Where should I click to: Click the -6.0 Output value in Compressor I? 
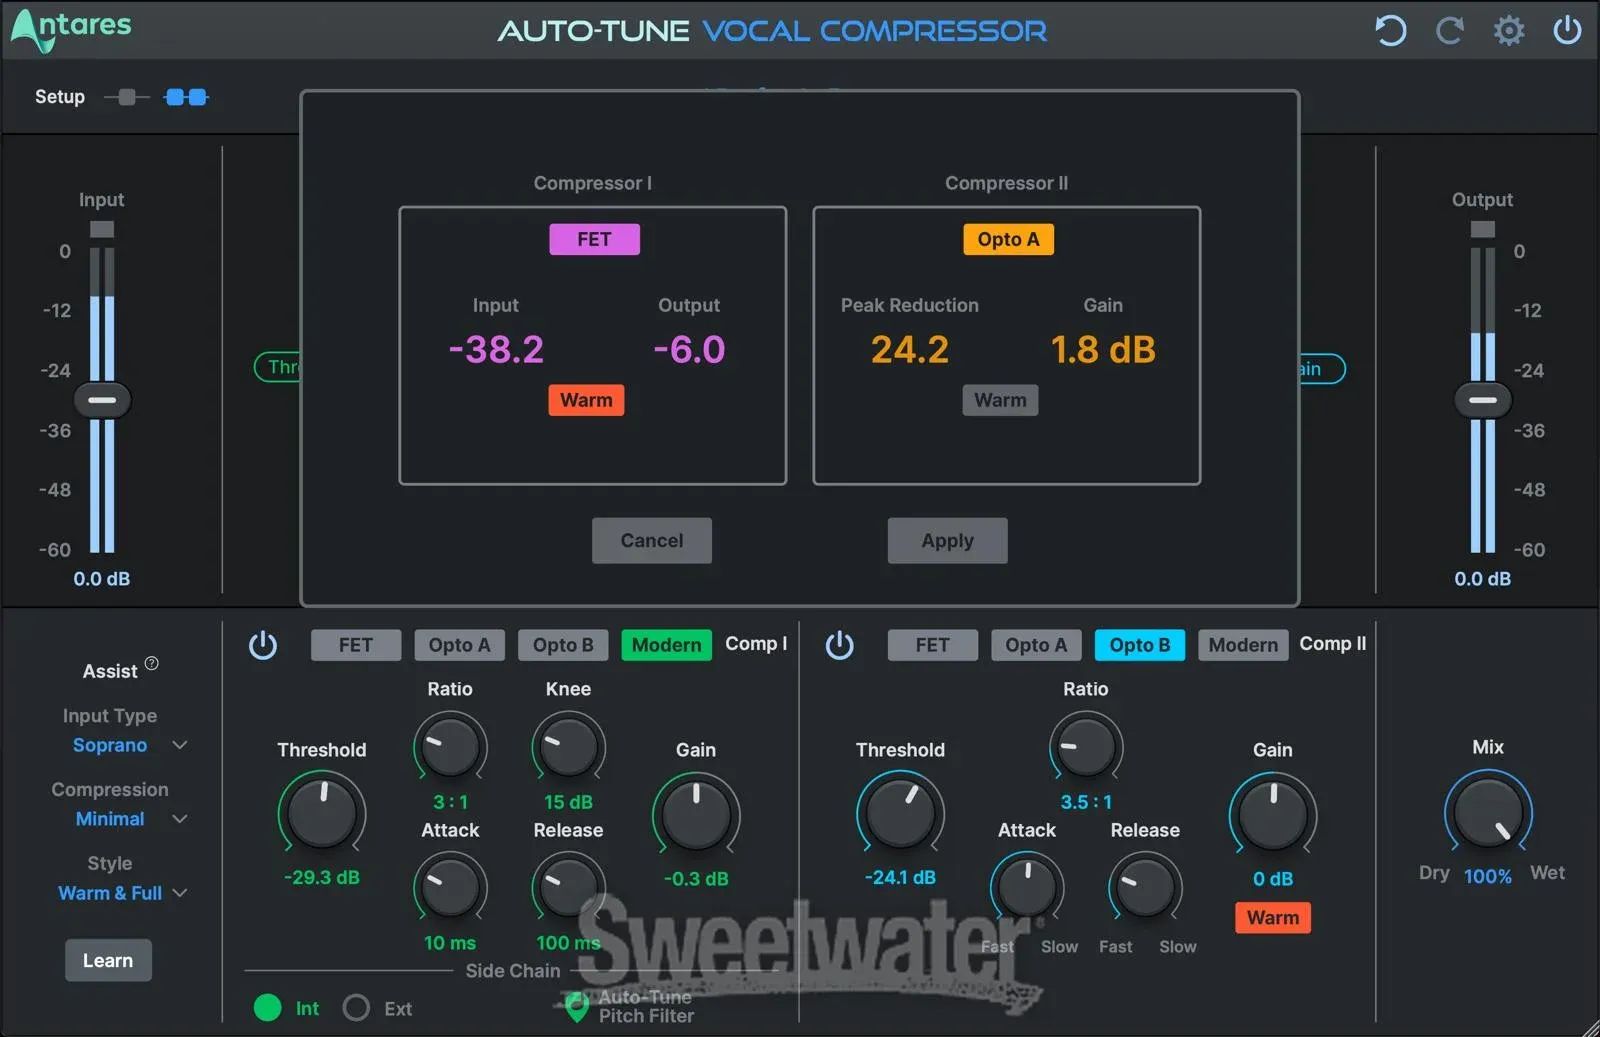pyautogui.click(x=689, y=349)
